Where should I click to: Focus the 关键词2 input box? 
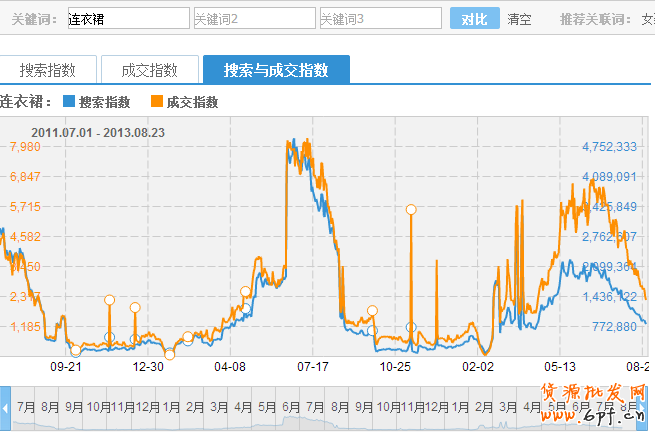click(253, 19)
